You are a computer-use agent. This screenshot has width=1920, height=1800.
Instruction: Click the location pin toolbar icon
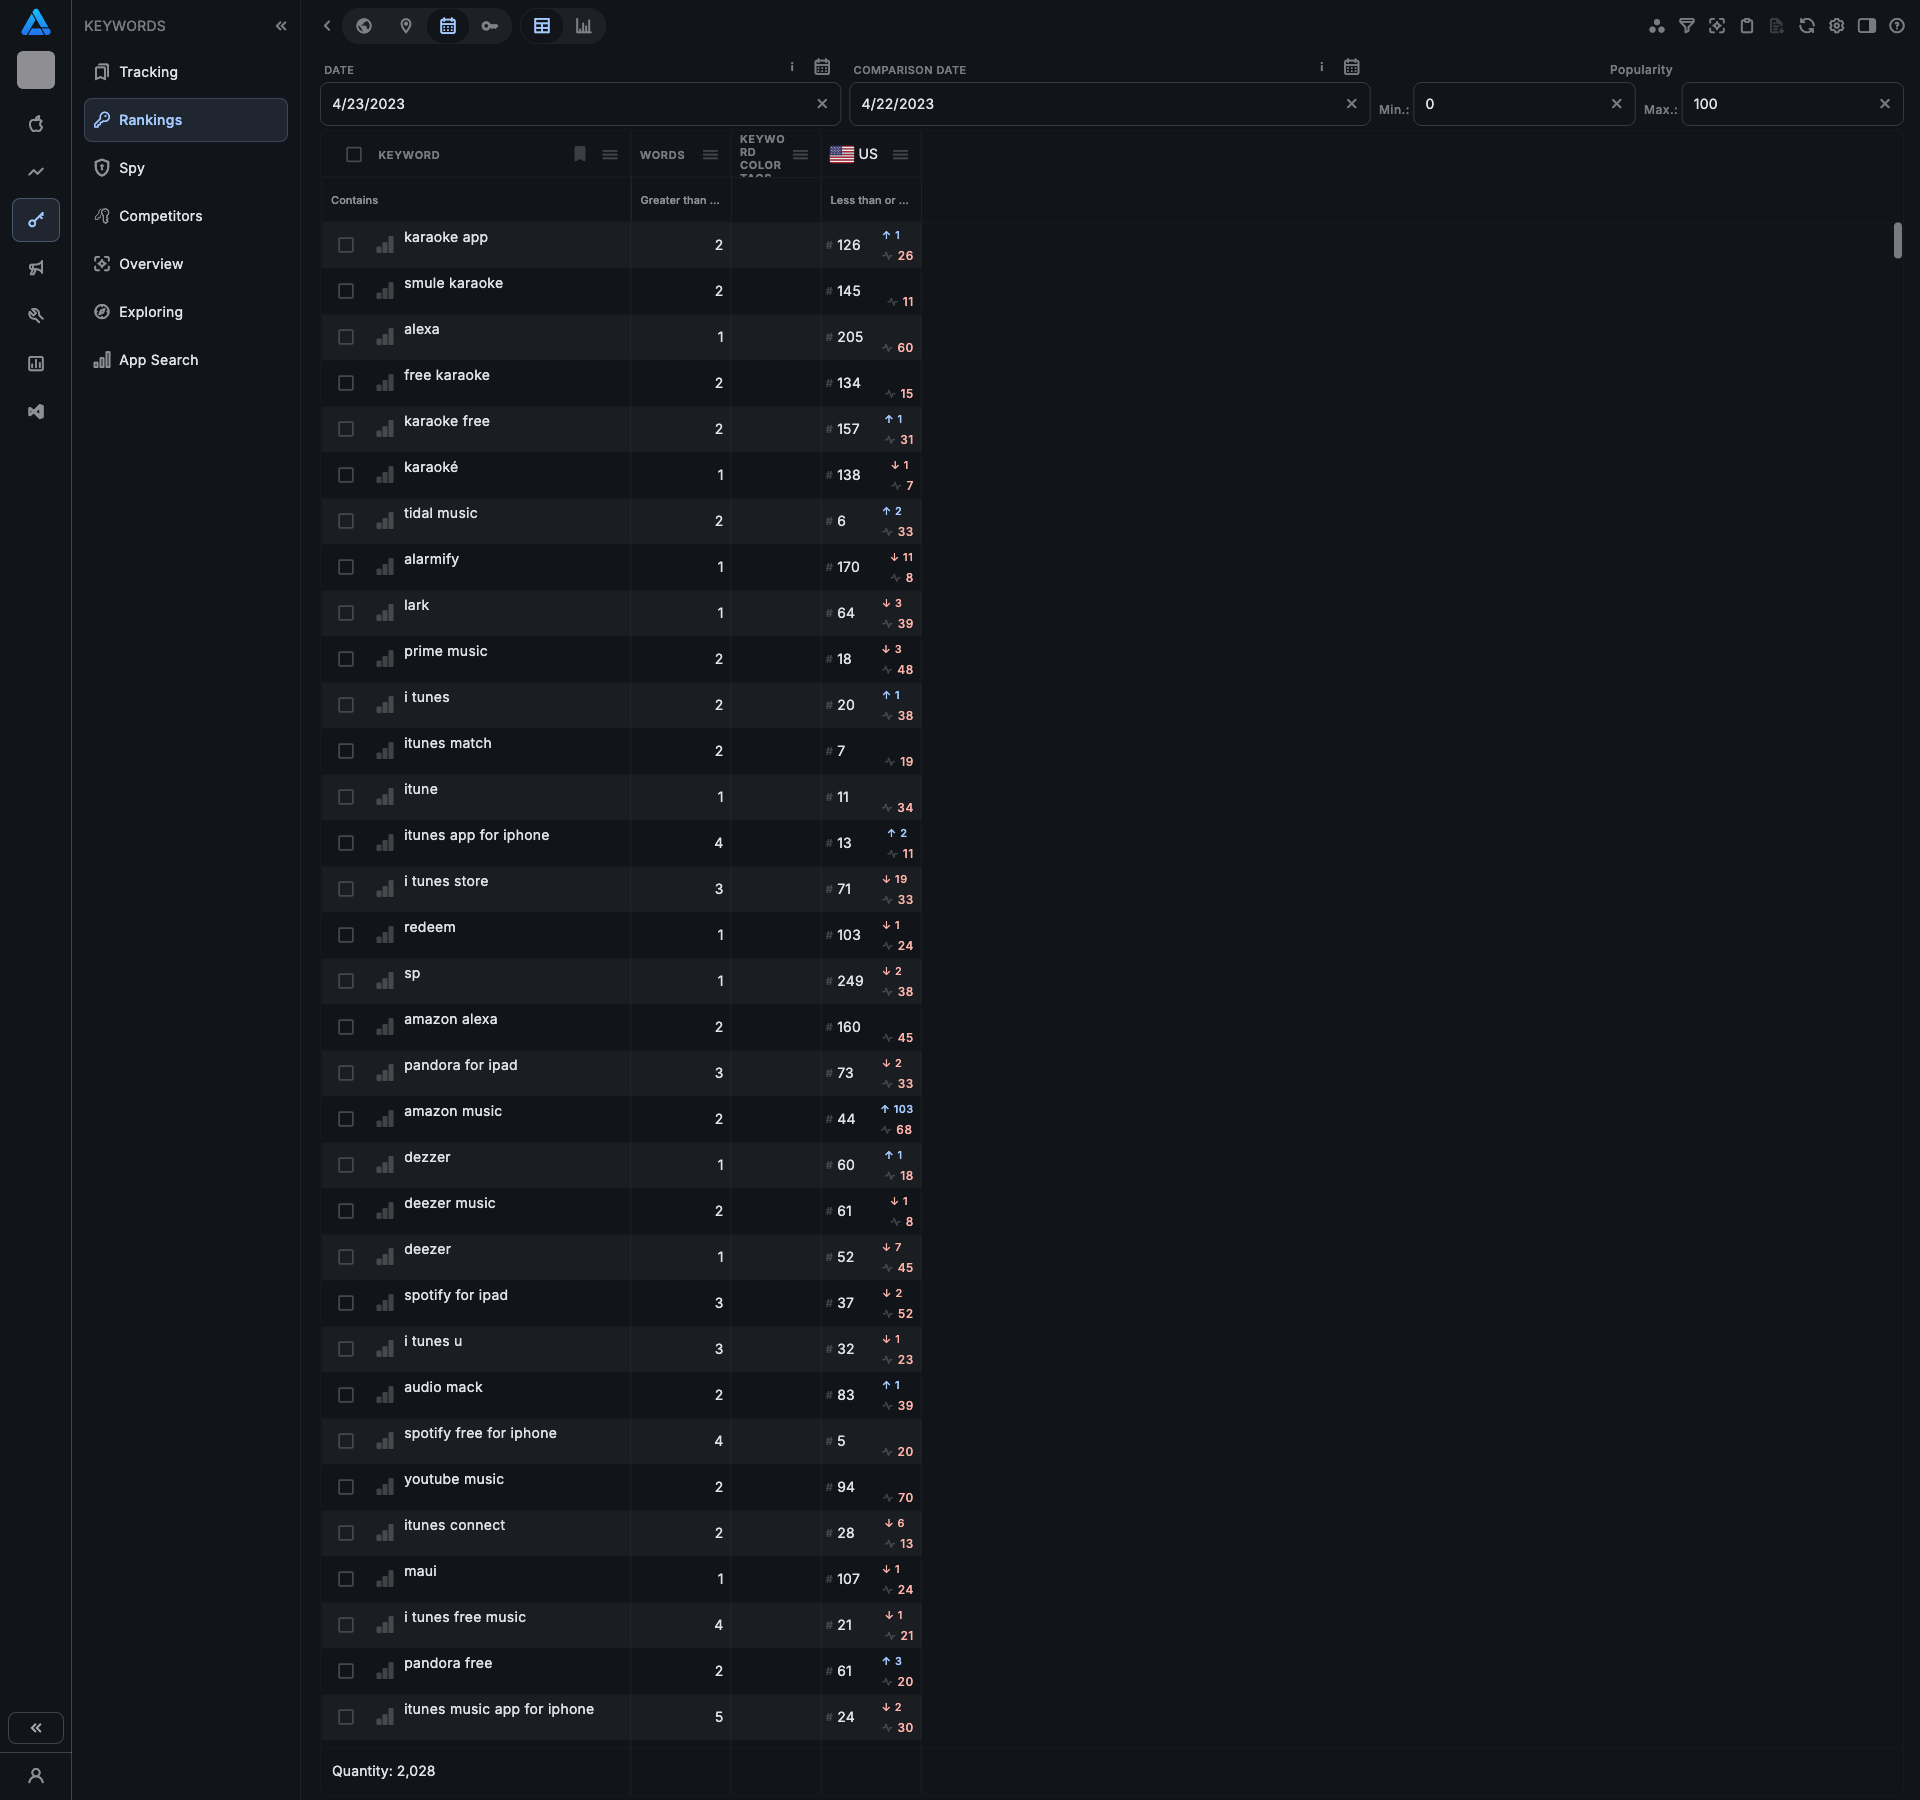click(x=406, y=26)
